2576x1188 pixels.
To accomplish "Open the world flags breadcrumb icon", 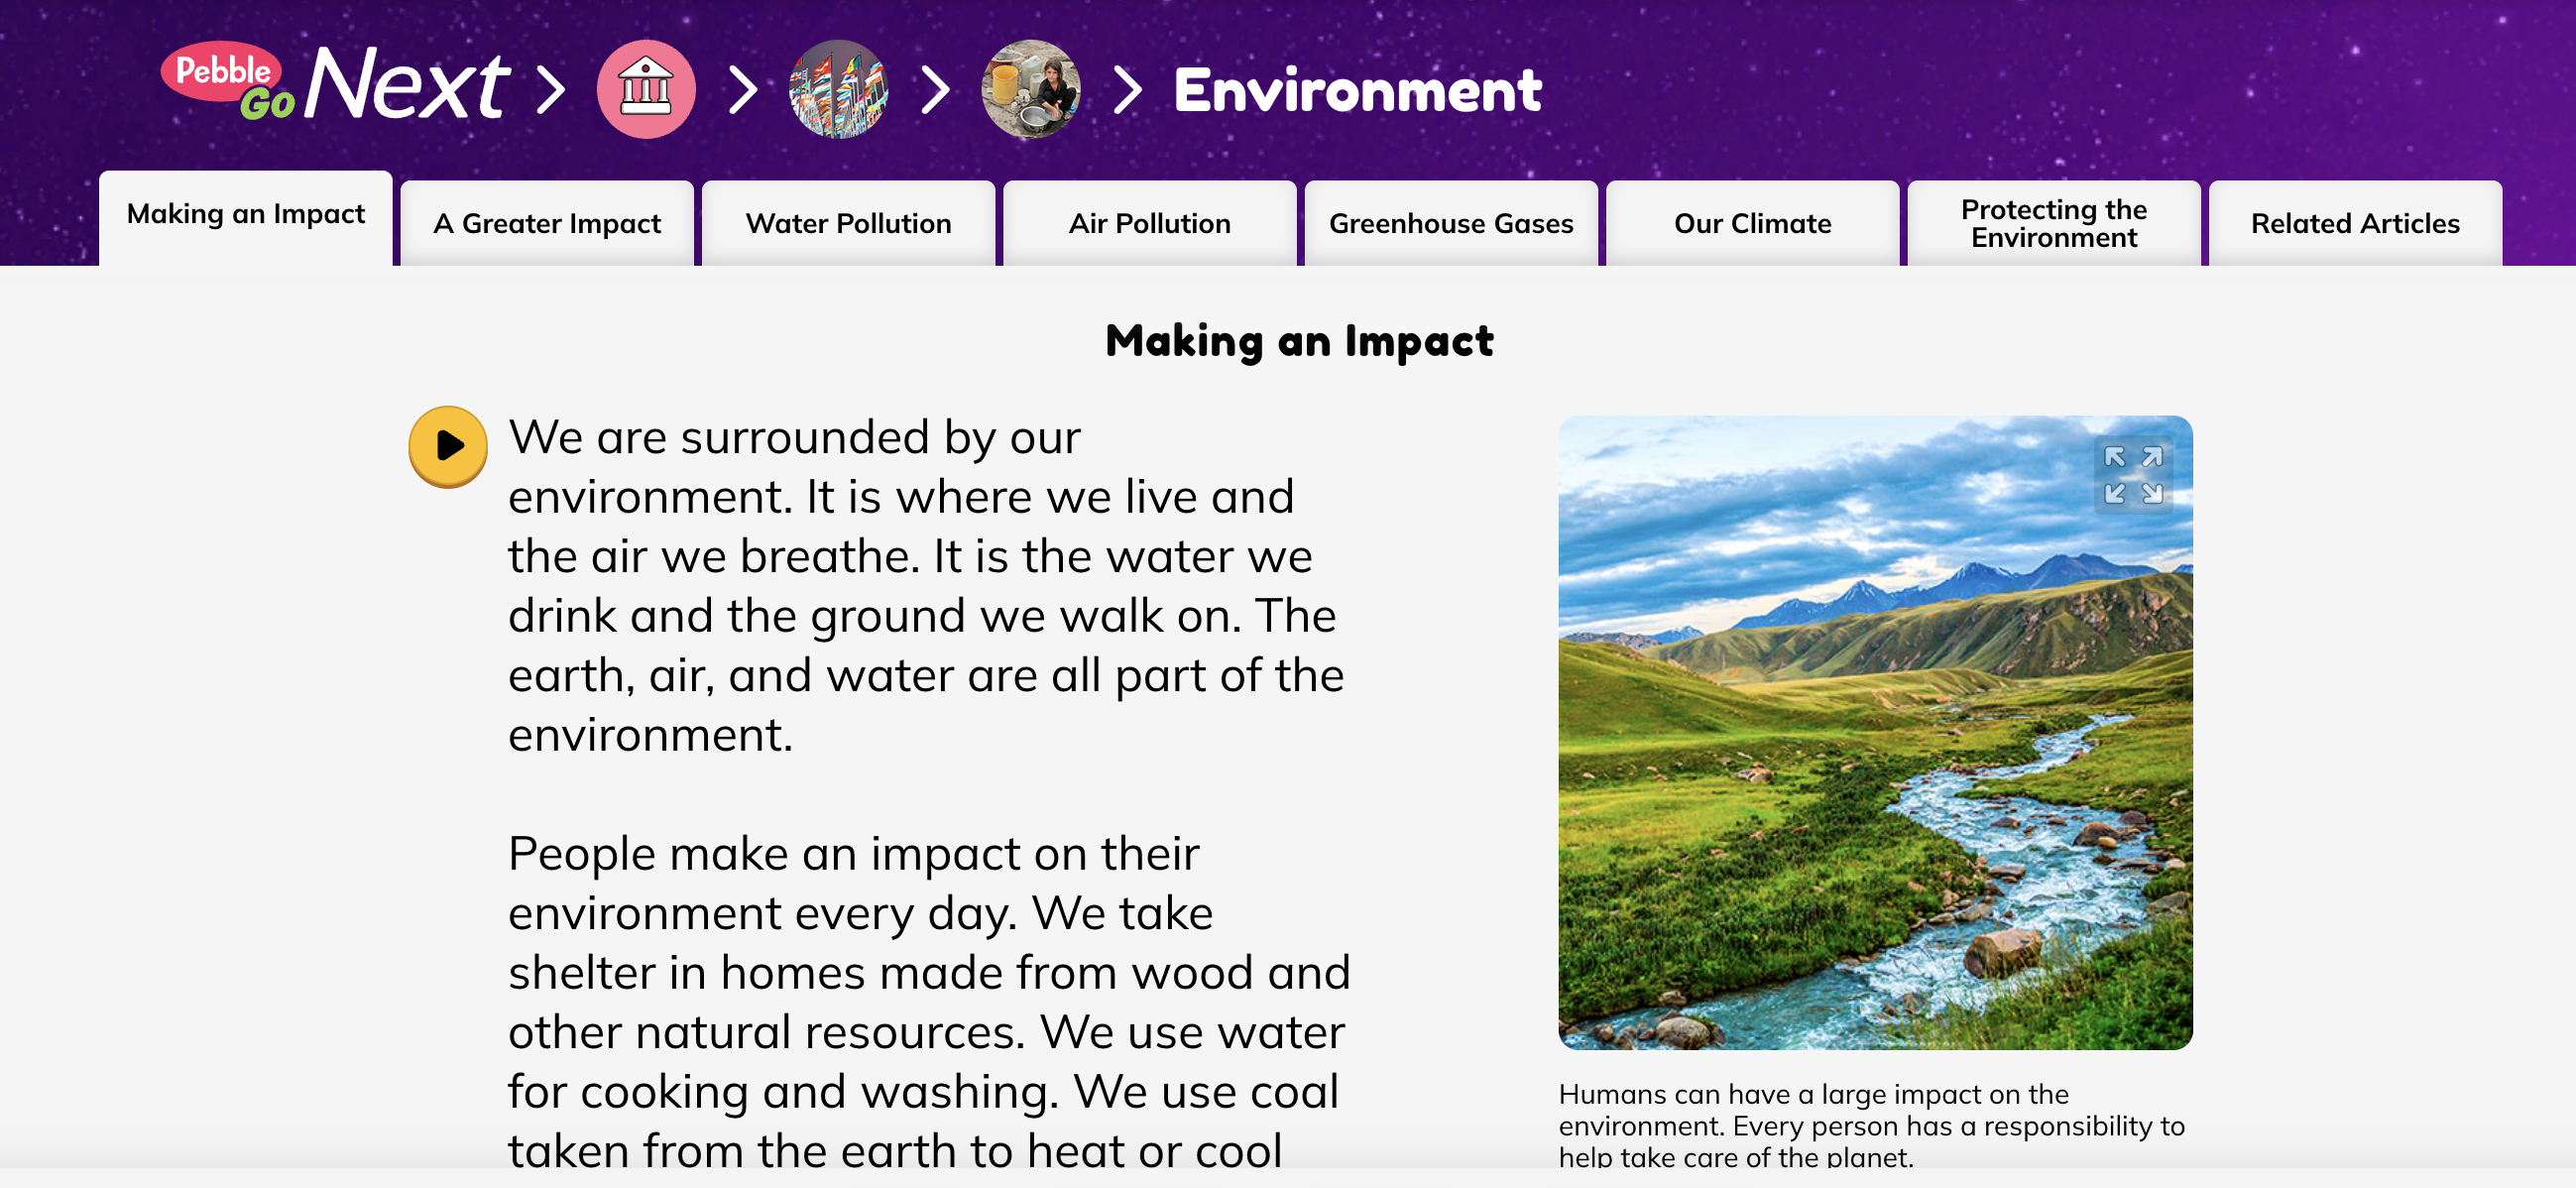I will pos(838,90).
